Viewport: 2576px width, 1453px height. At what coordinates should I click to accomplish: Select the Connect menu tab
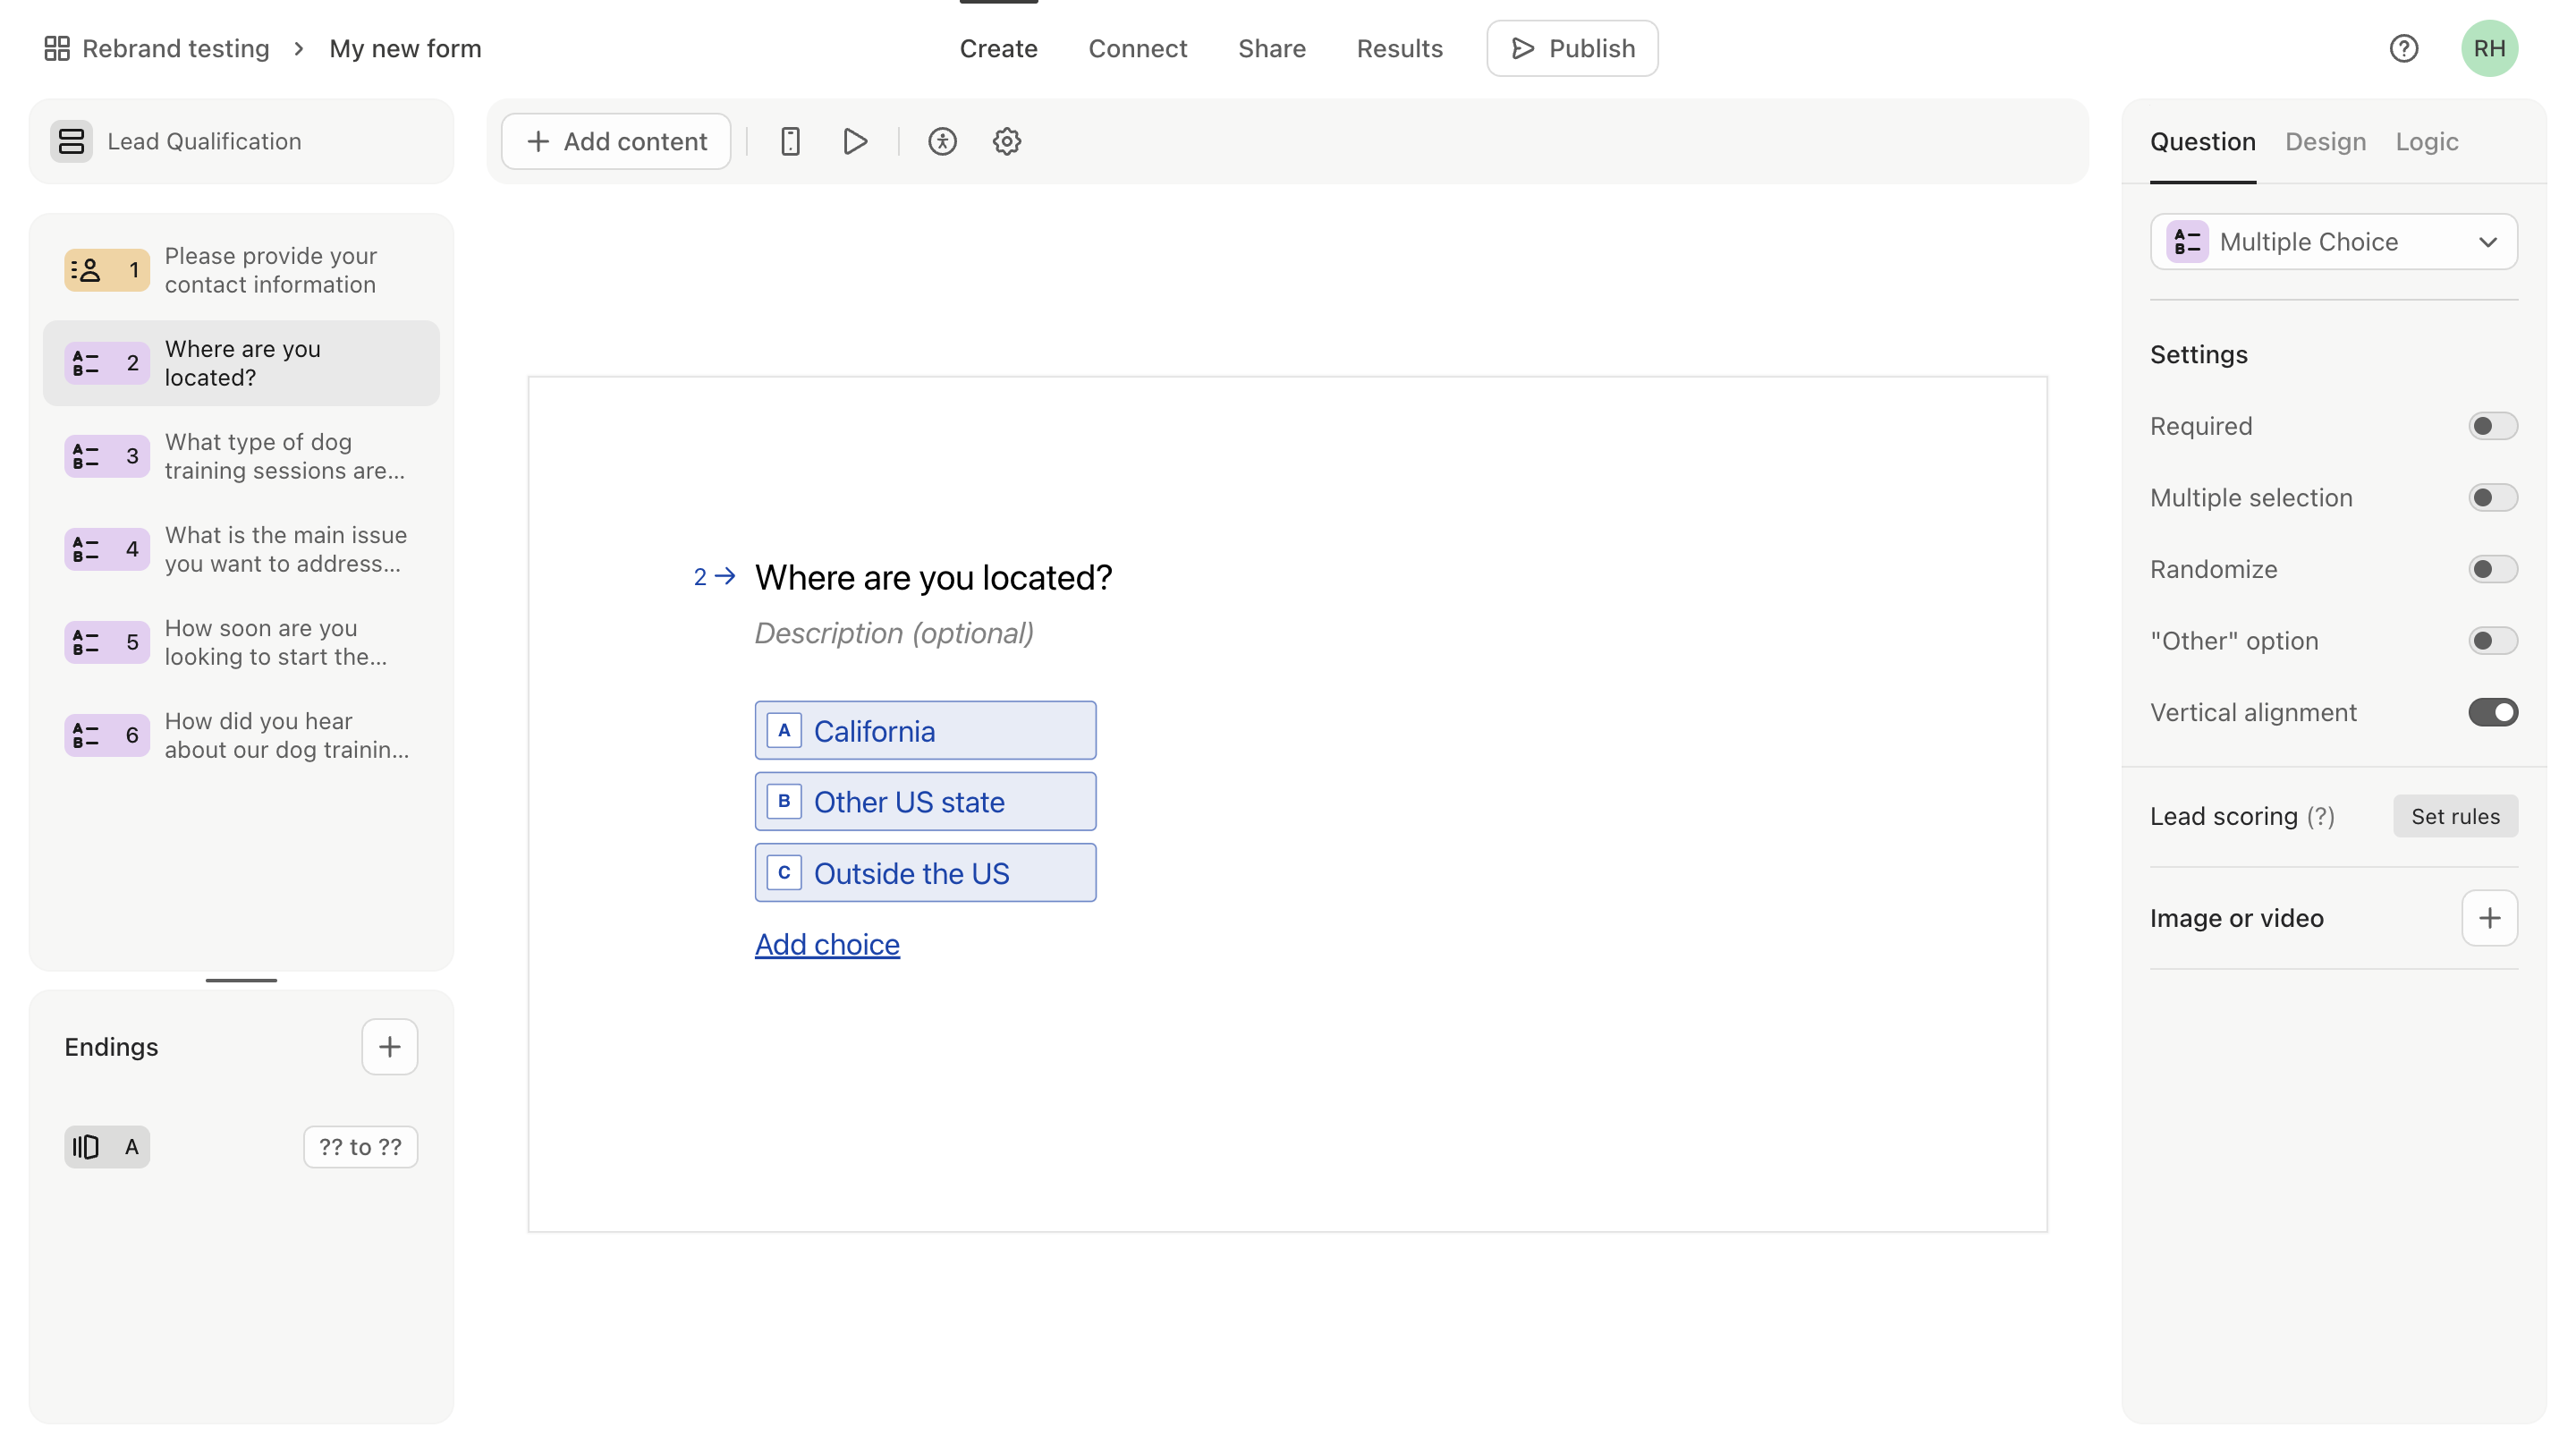coord(1138,49)
